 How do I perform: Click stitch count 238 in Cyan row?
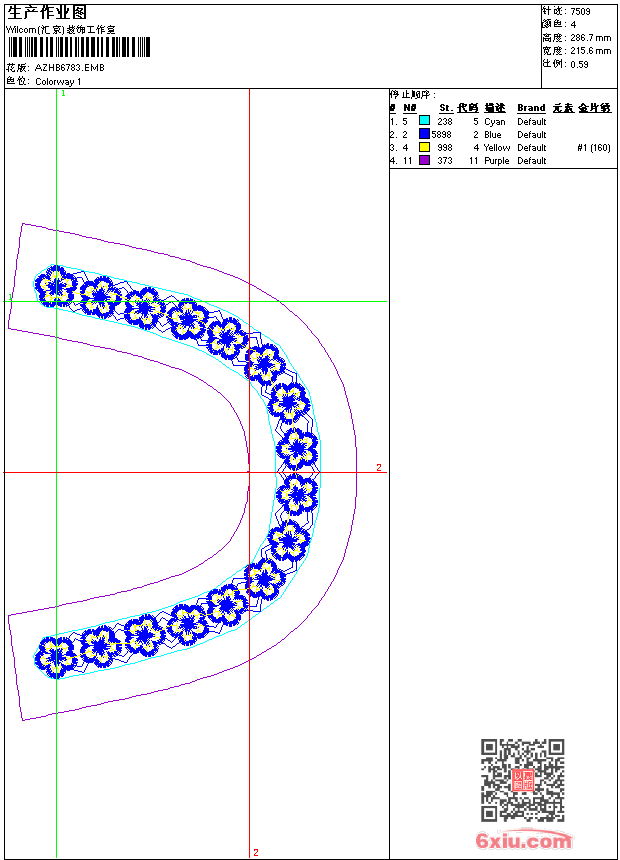pyautogui.click(x=445, y=122)
